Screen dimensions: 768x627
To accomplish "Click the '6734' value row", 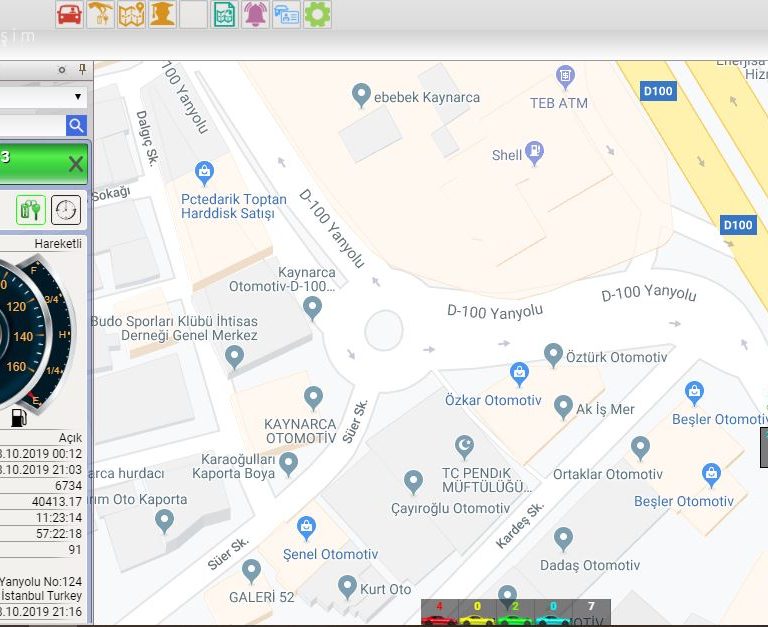I will coord(69,486).
